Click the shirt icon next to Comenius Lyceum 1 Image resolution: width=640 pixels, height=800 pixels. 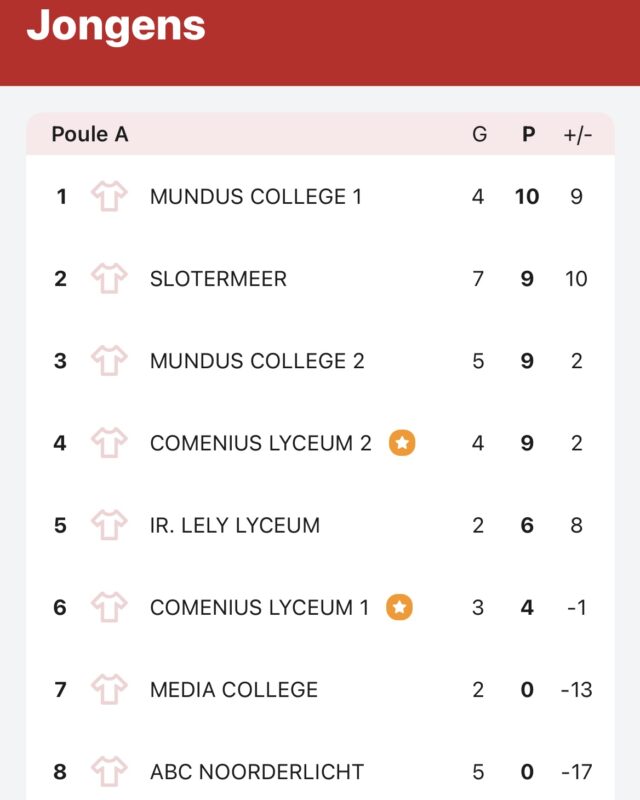pyautogui.click(x=109, y=607)
